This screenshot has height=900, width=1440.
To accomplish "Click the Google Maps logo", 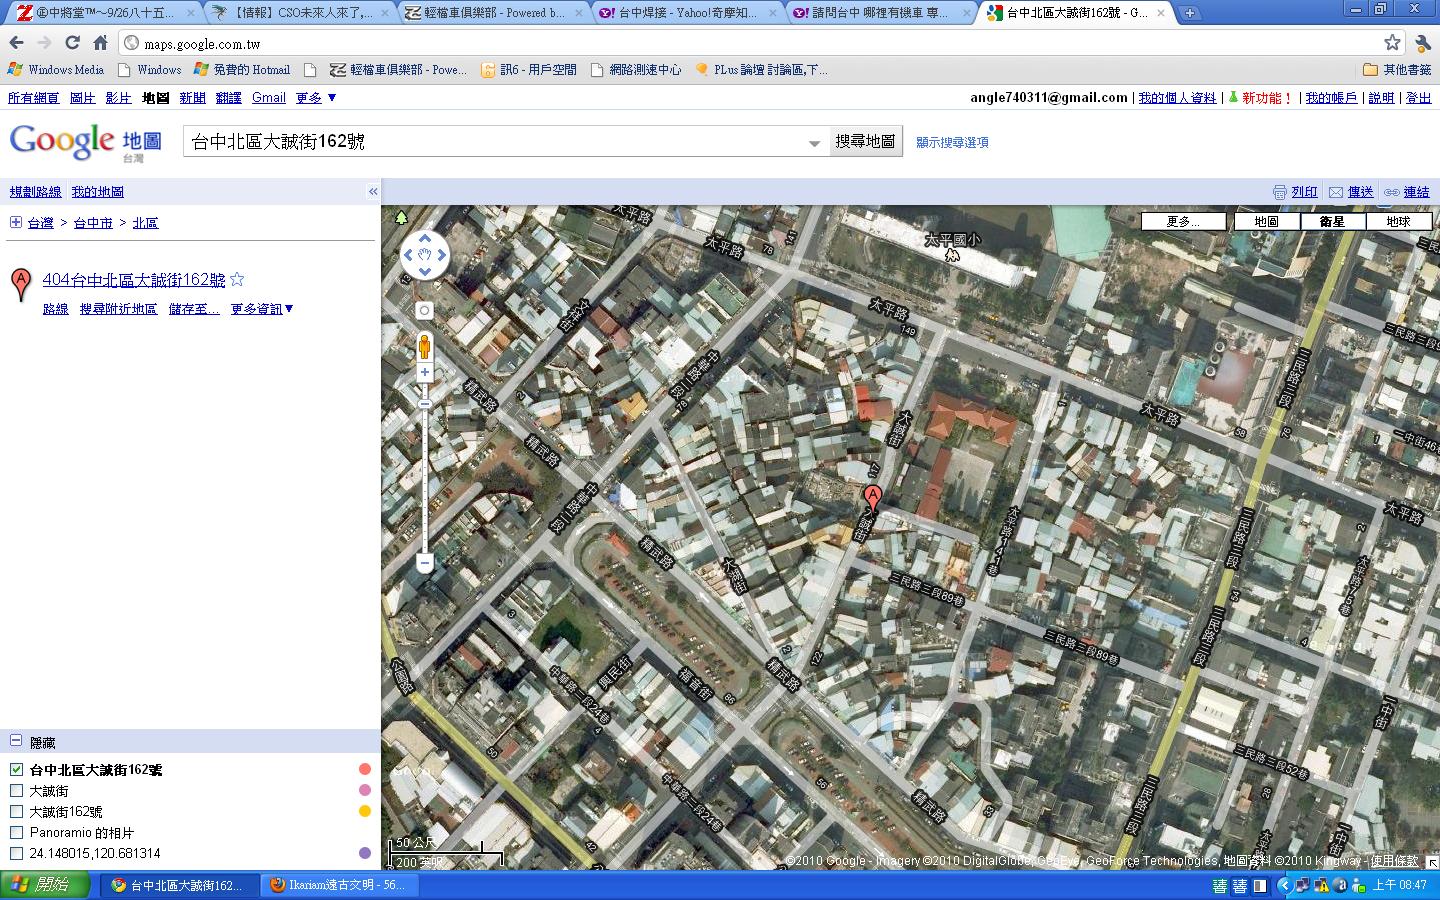I will 85,142.
